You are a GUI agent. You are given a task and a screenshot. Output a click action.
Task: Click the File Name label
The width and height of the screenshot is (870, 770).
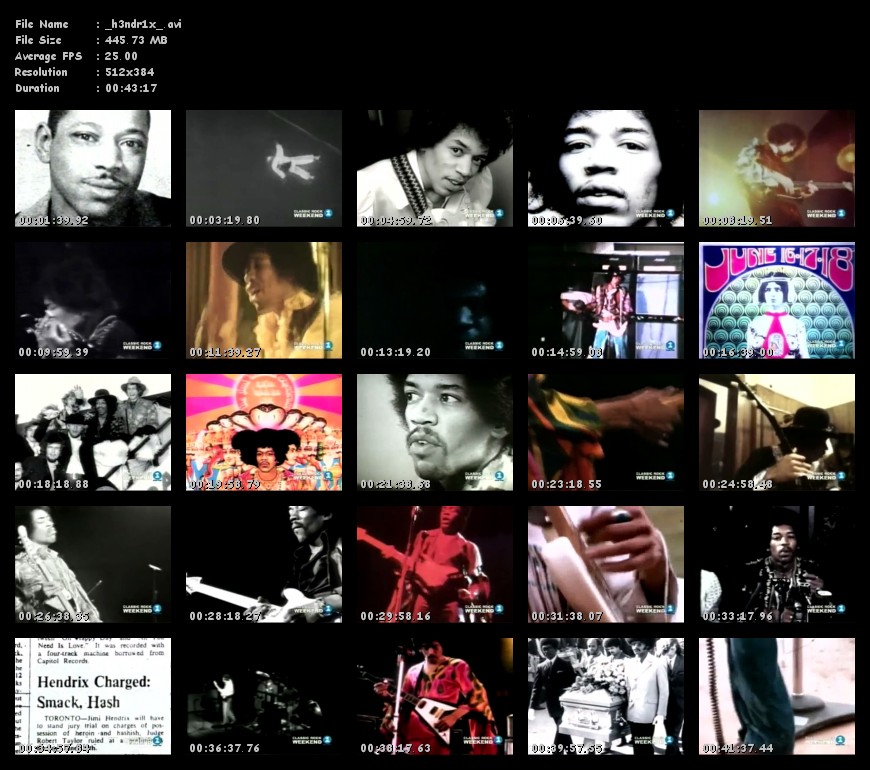(x=42, y=24)
